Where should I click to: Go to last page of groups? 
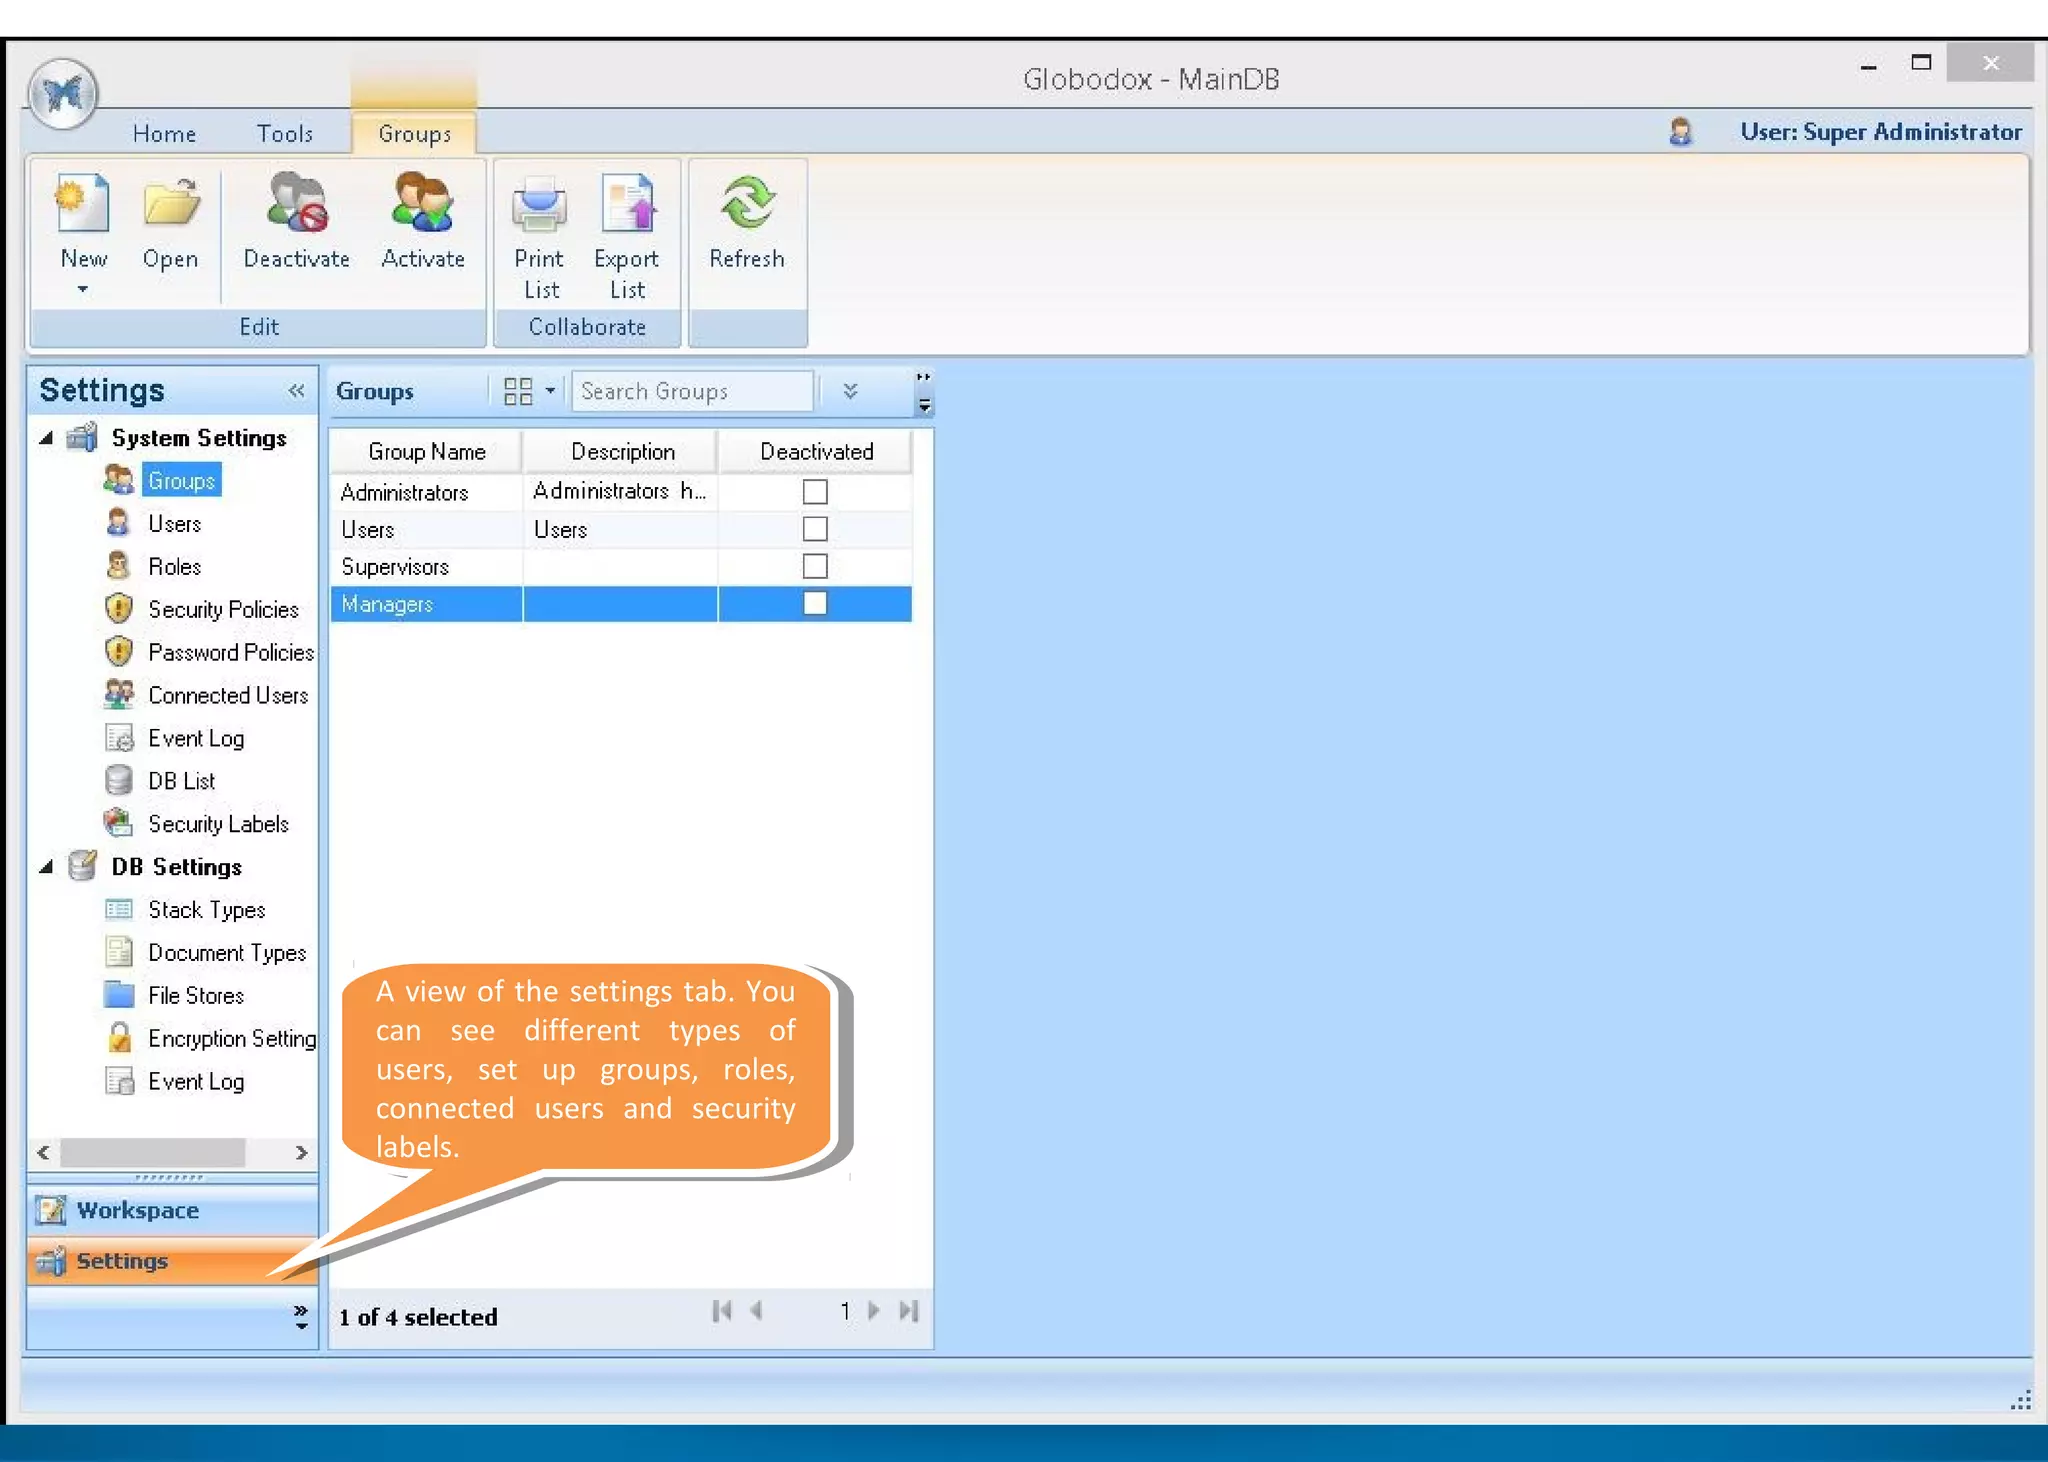click(x=908, y=1311)
